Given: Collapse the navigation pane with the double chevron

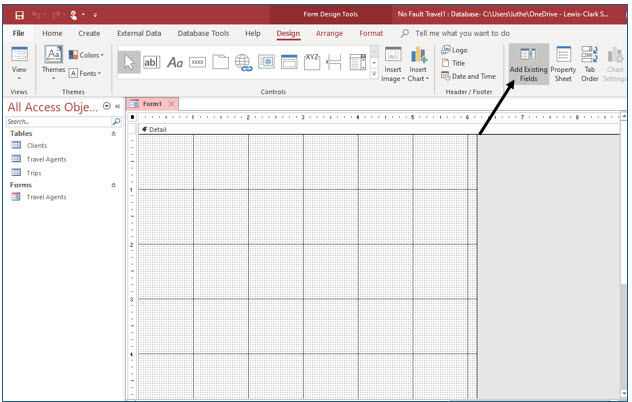Looking at the screenshot, I should click(118, 106).
